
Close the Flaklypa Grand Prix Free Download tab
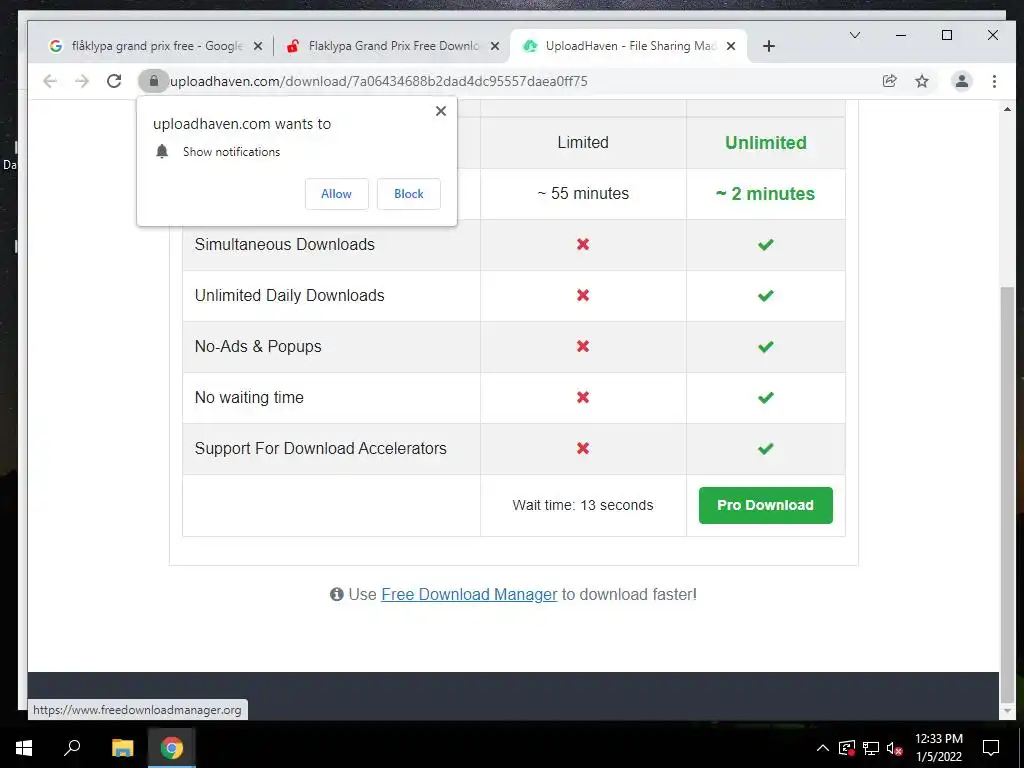[495, 46]
